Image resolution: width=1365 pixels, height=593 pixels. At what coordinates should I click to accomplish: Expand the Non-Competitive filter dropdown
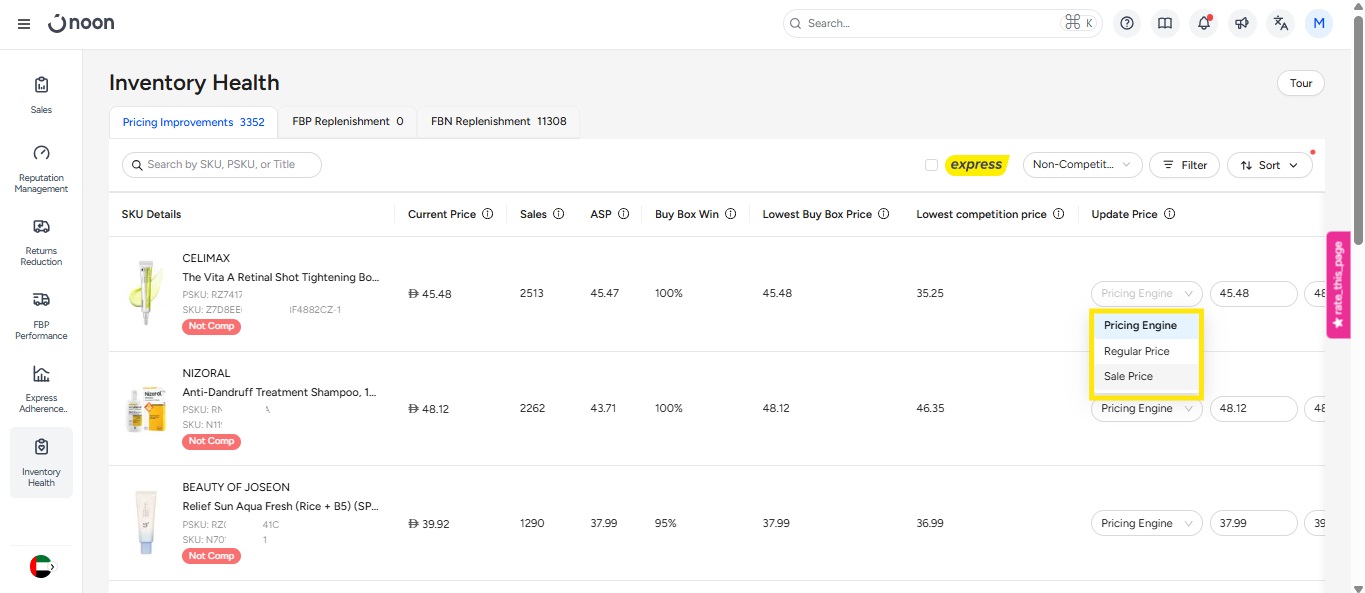pos(1082,165)
